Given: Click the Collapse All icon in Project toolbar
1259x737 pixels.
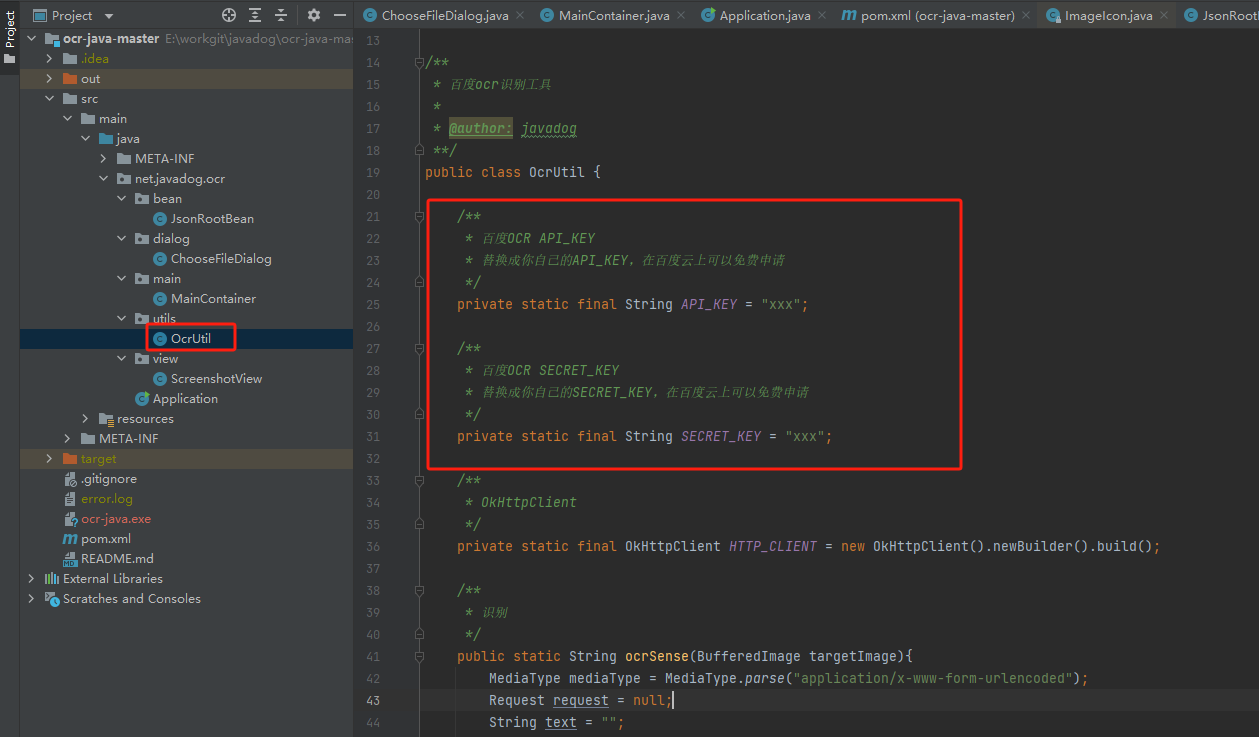Looking at the screenshot, I should coord(279,15).
